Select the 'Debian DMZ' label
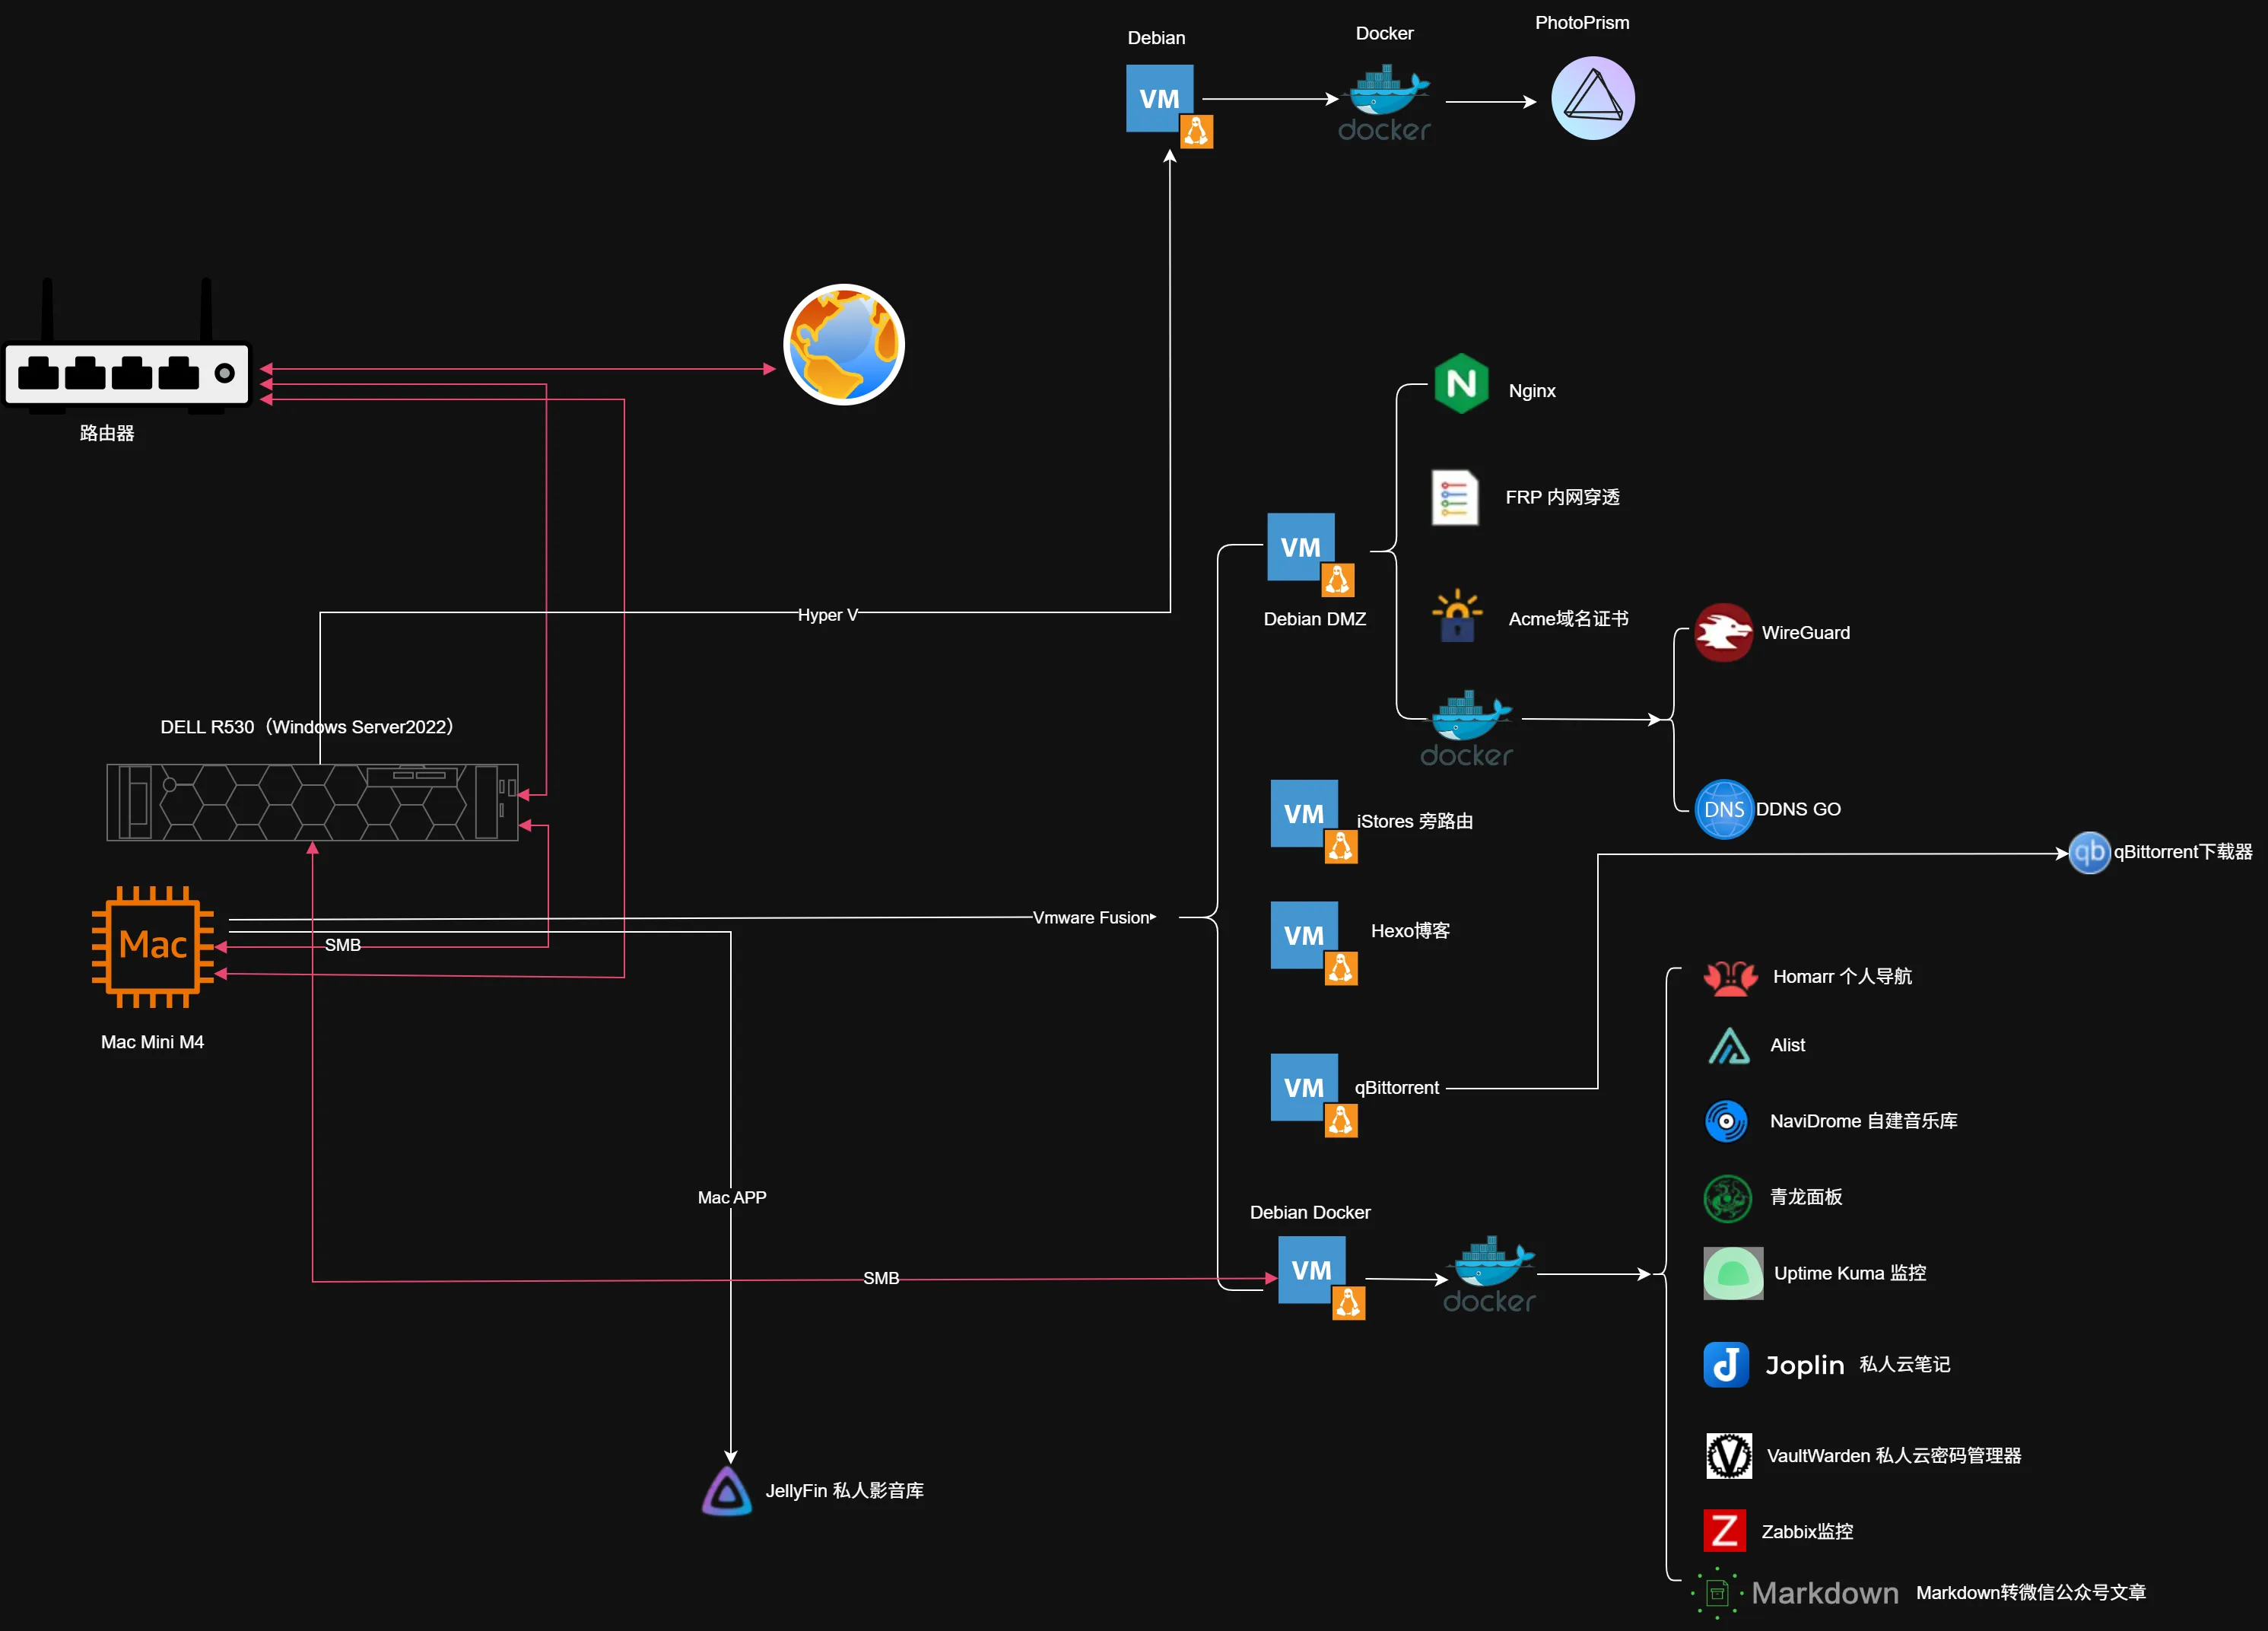 tap(1315, 619)
